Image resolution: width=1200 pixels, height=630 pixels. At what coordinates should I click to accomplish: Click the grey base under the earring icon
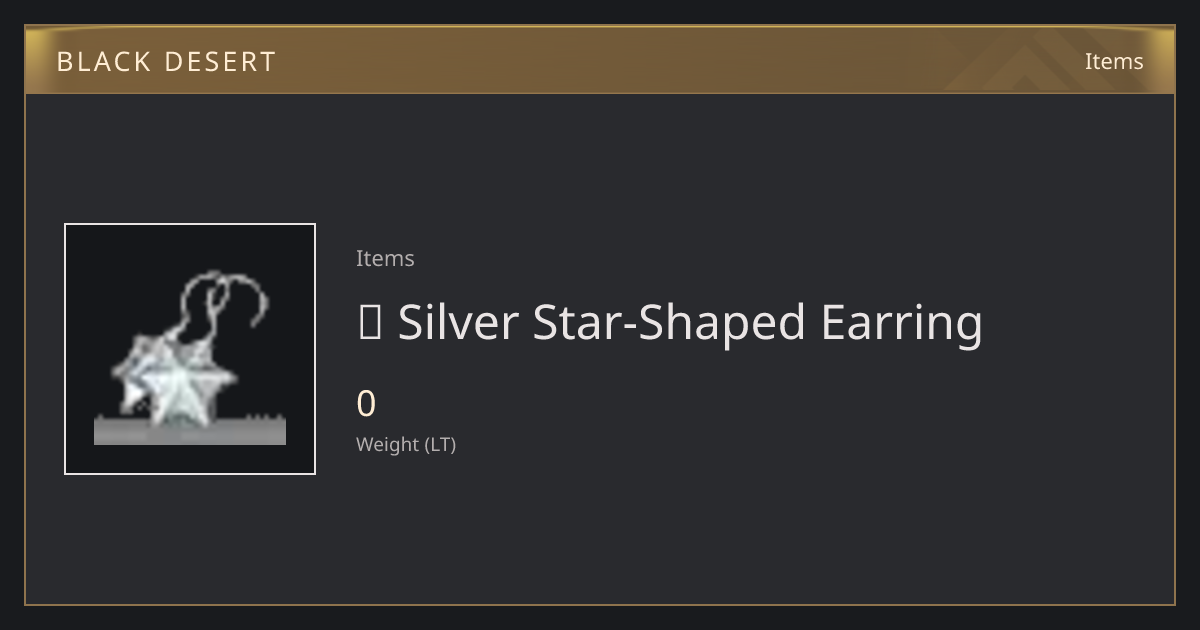click(190, 432)
